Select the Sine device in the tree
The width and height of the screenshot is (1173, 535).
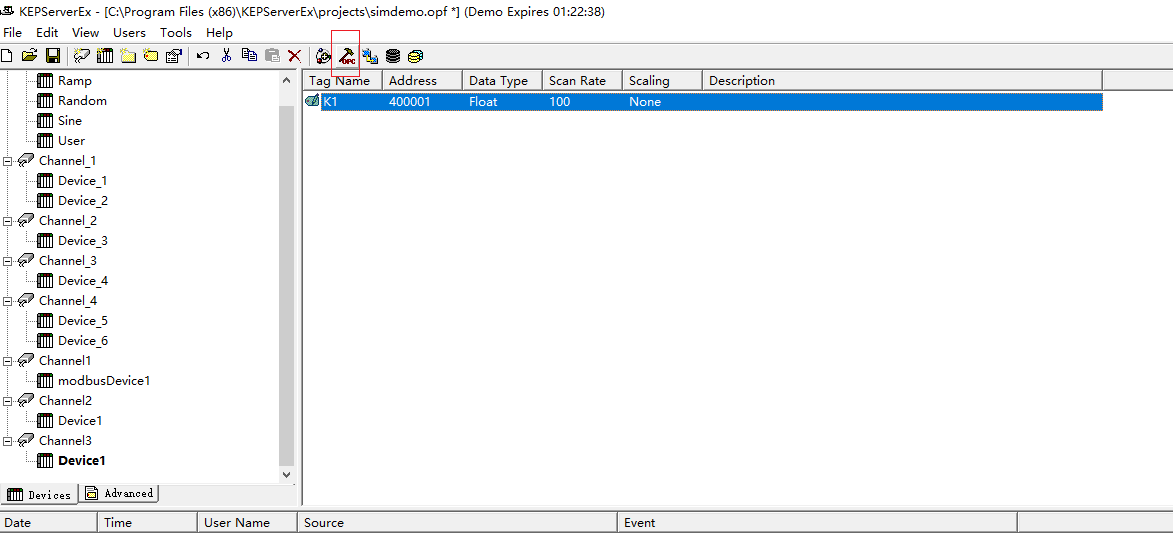pyautogui.click(x=70, y=120)
